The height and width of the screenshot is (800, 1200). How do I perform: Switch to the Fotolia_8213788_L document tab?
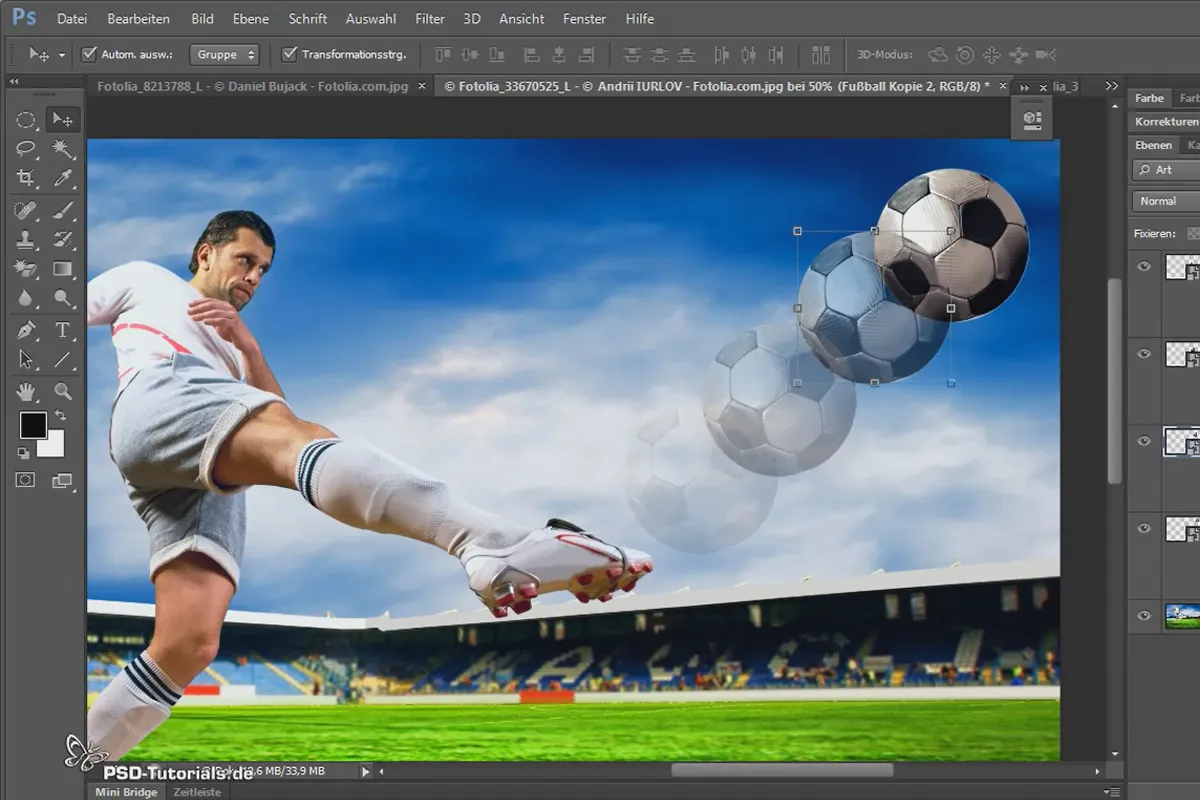[x=252, y=86]
